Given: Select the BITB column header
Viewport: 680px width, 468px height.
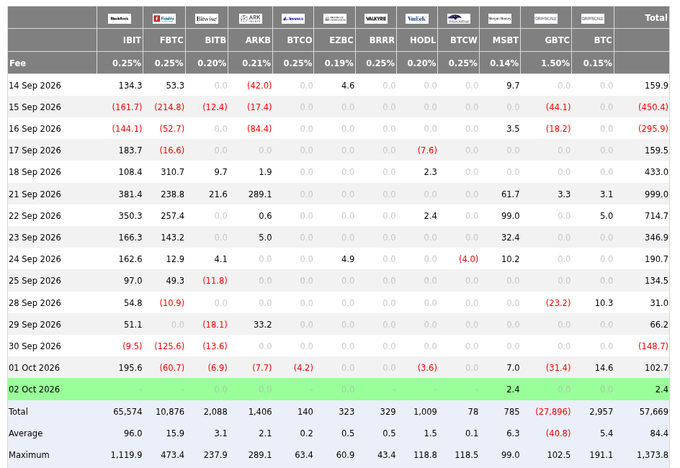Looking at the screenshot, I should (x=215, y=40).
